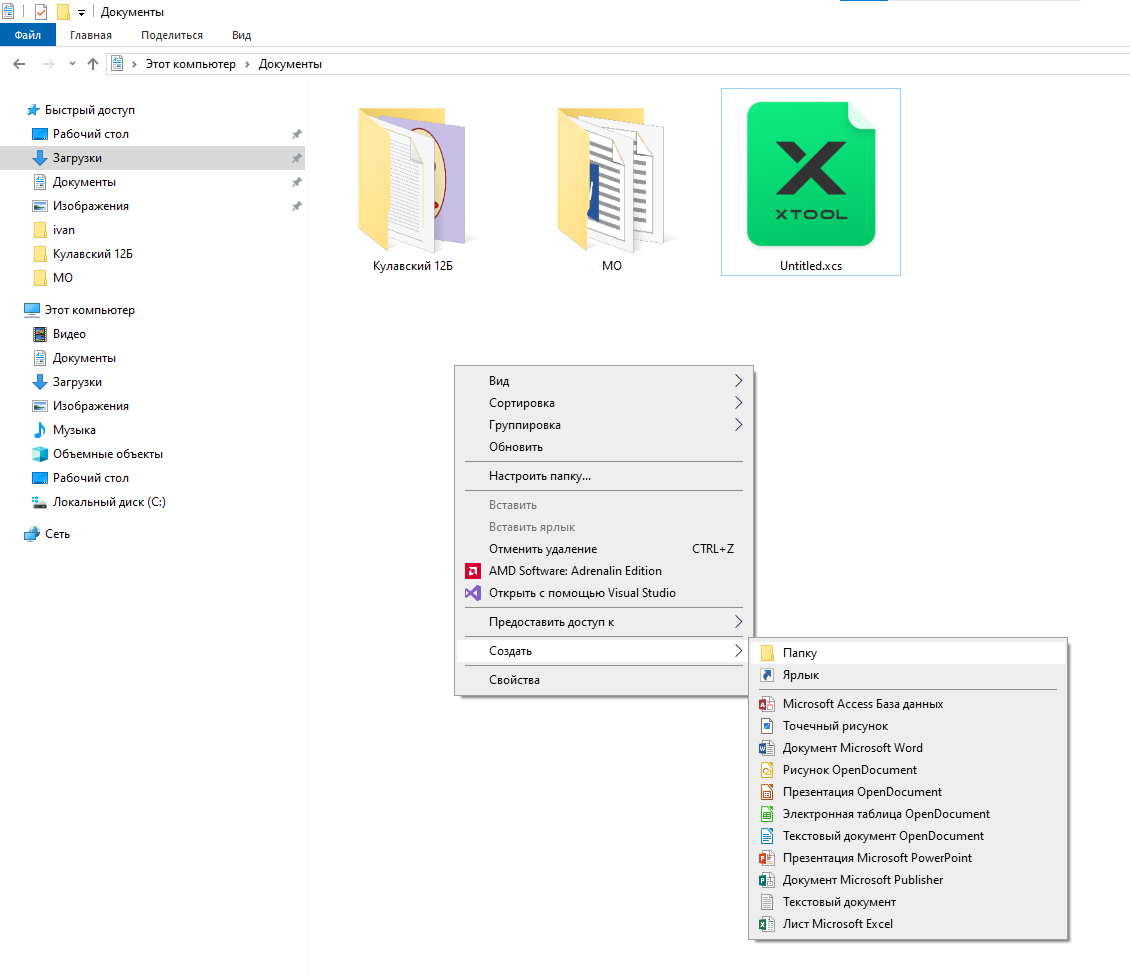Switch to the Вид ribbon tab
Screen dimensions: 1130x975
point(241,35)
